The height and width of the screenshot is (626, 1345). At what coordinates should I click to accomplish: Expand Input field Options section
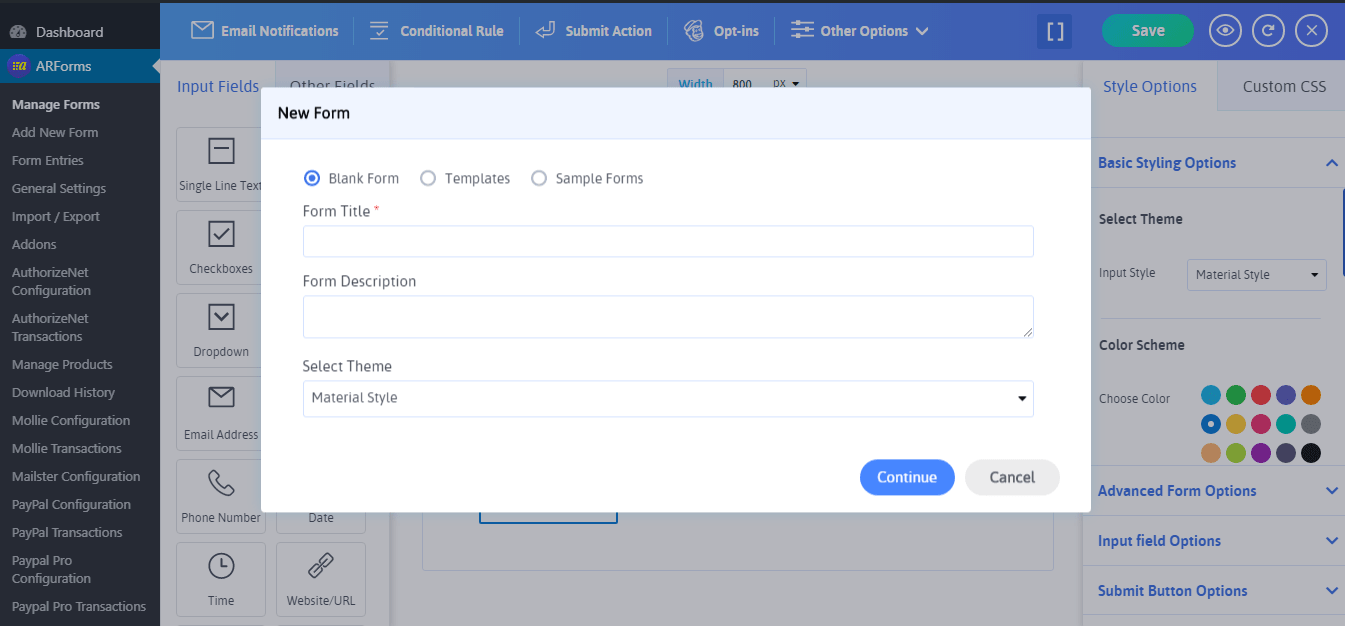[1331, 541]
